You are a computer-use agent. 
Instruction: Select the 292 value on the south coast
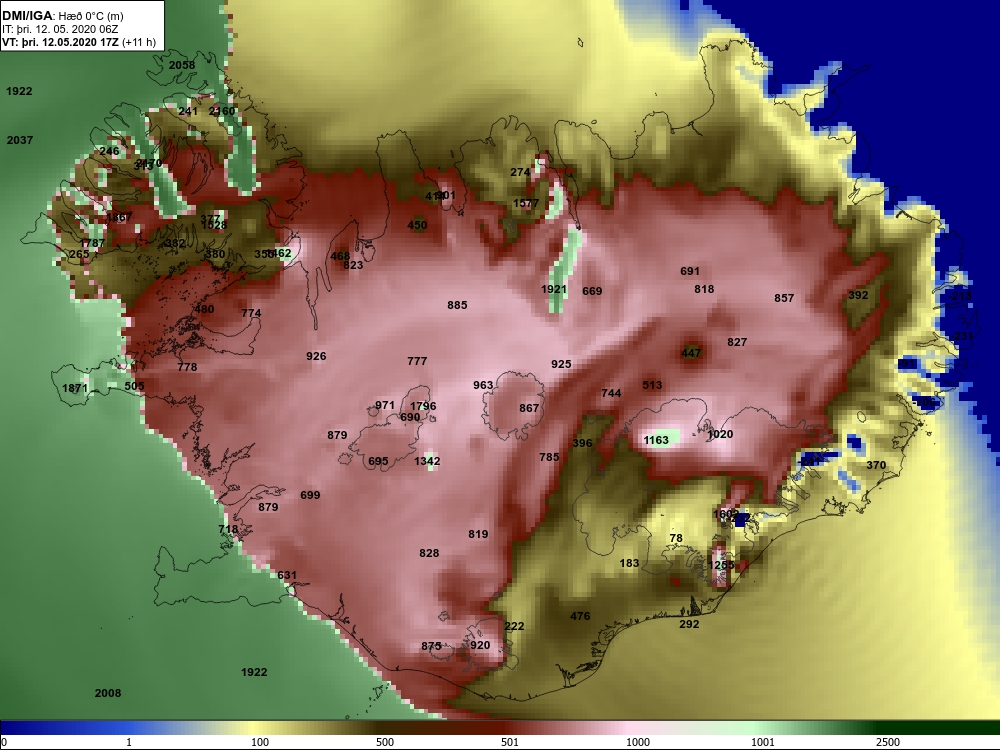[x=689, y=624]
